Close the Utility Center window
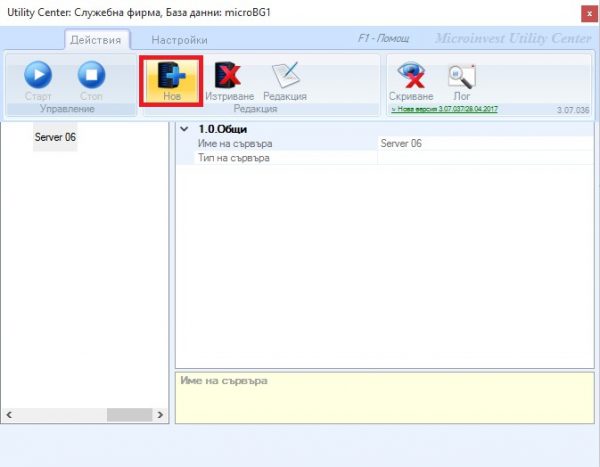The image size is (600, 467). [x=589, y=14]
